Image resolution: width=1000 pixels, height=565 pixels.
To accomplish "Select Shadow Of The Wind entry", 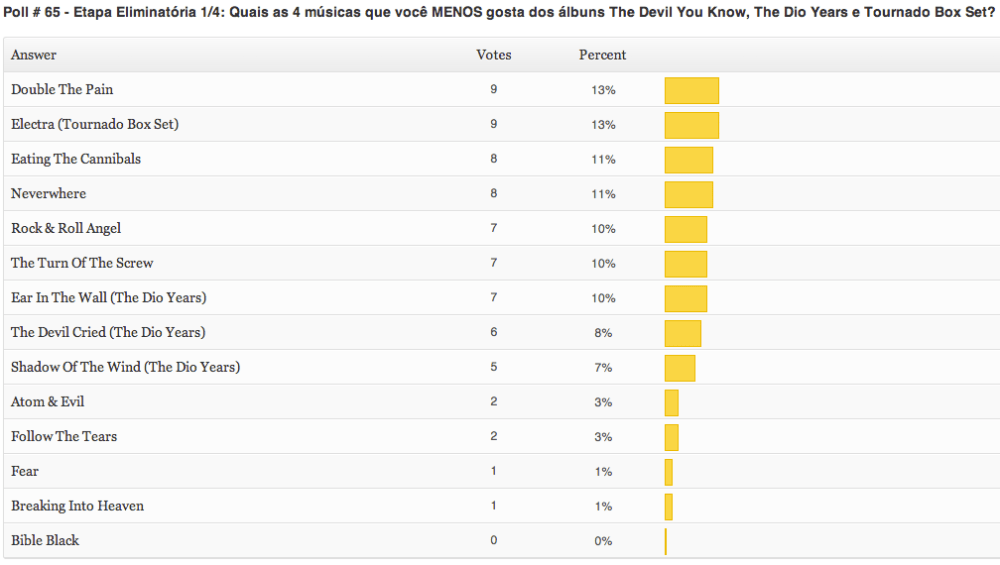I will click(125, 367).
